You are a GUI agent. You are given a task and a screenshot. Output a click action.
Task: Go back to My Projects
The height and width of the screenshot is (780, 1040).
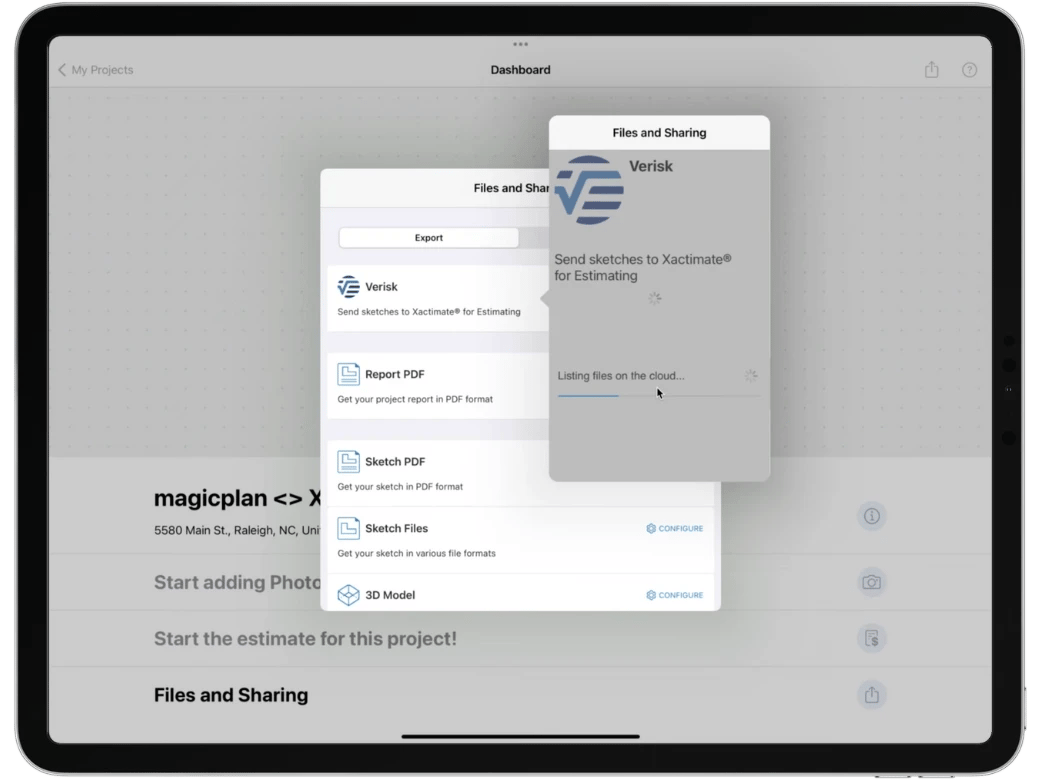pos(95,70)
